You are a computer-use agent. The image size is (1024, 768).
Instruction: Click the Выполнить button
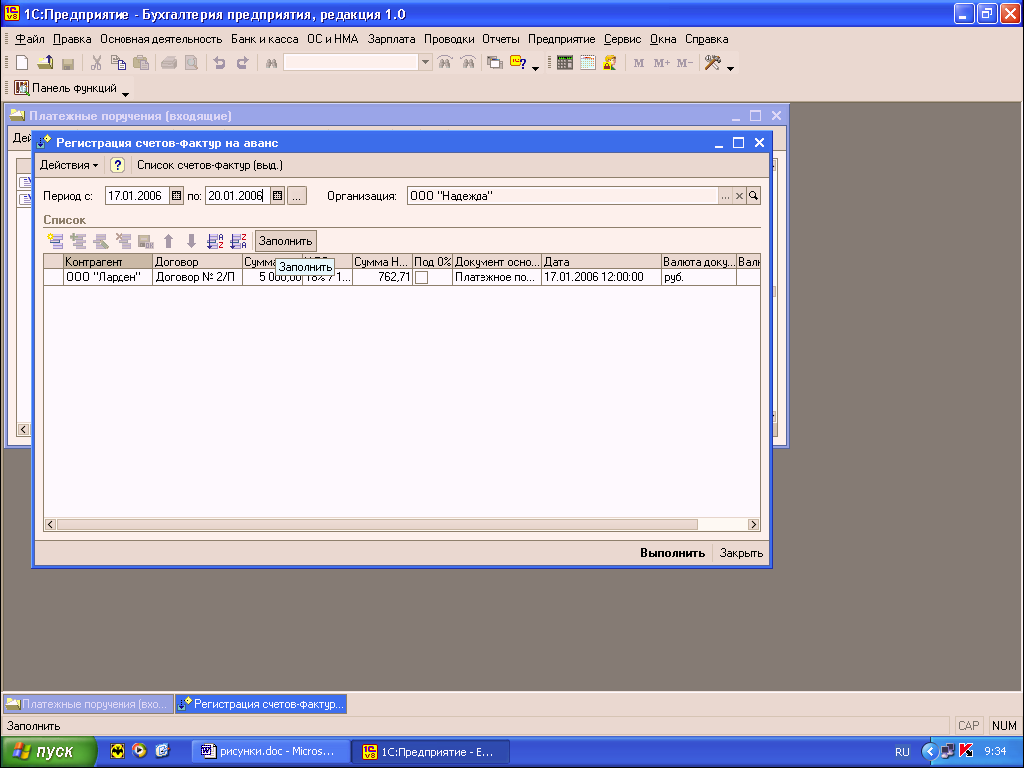pos(672,553)
